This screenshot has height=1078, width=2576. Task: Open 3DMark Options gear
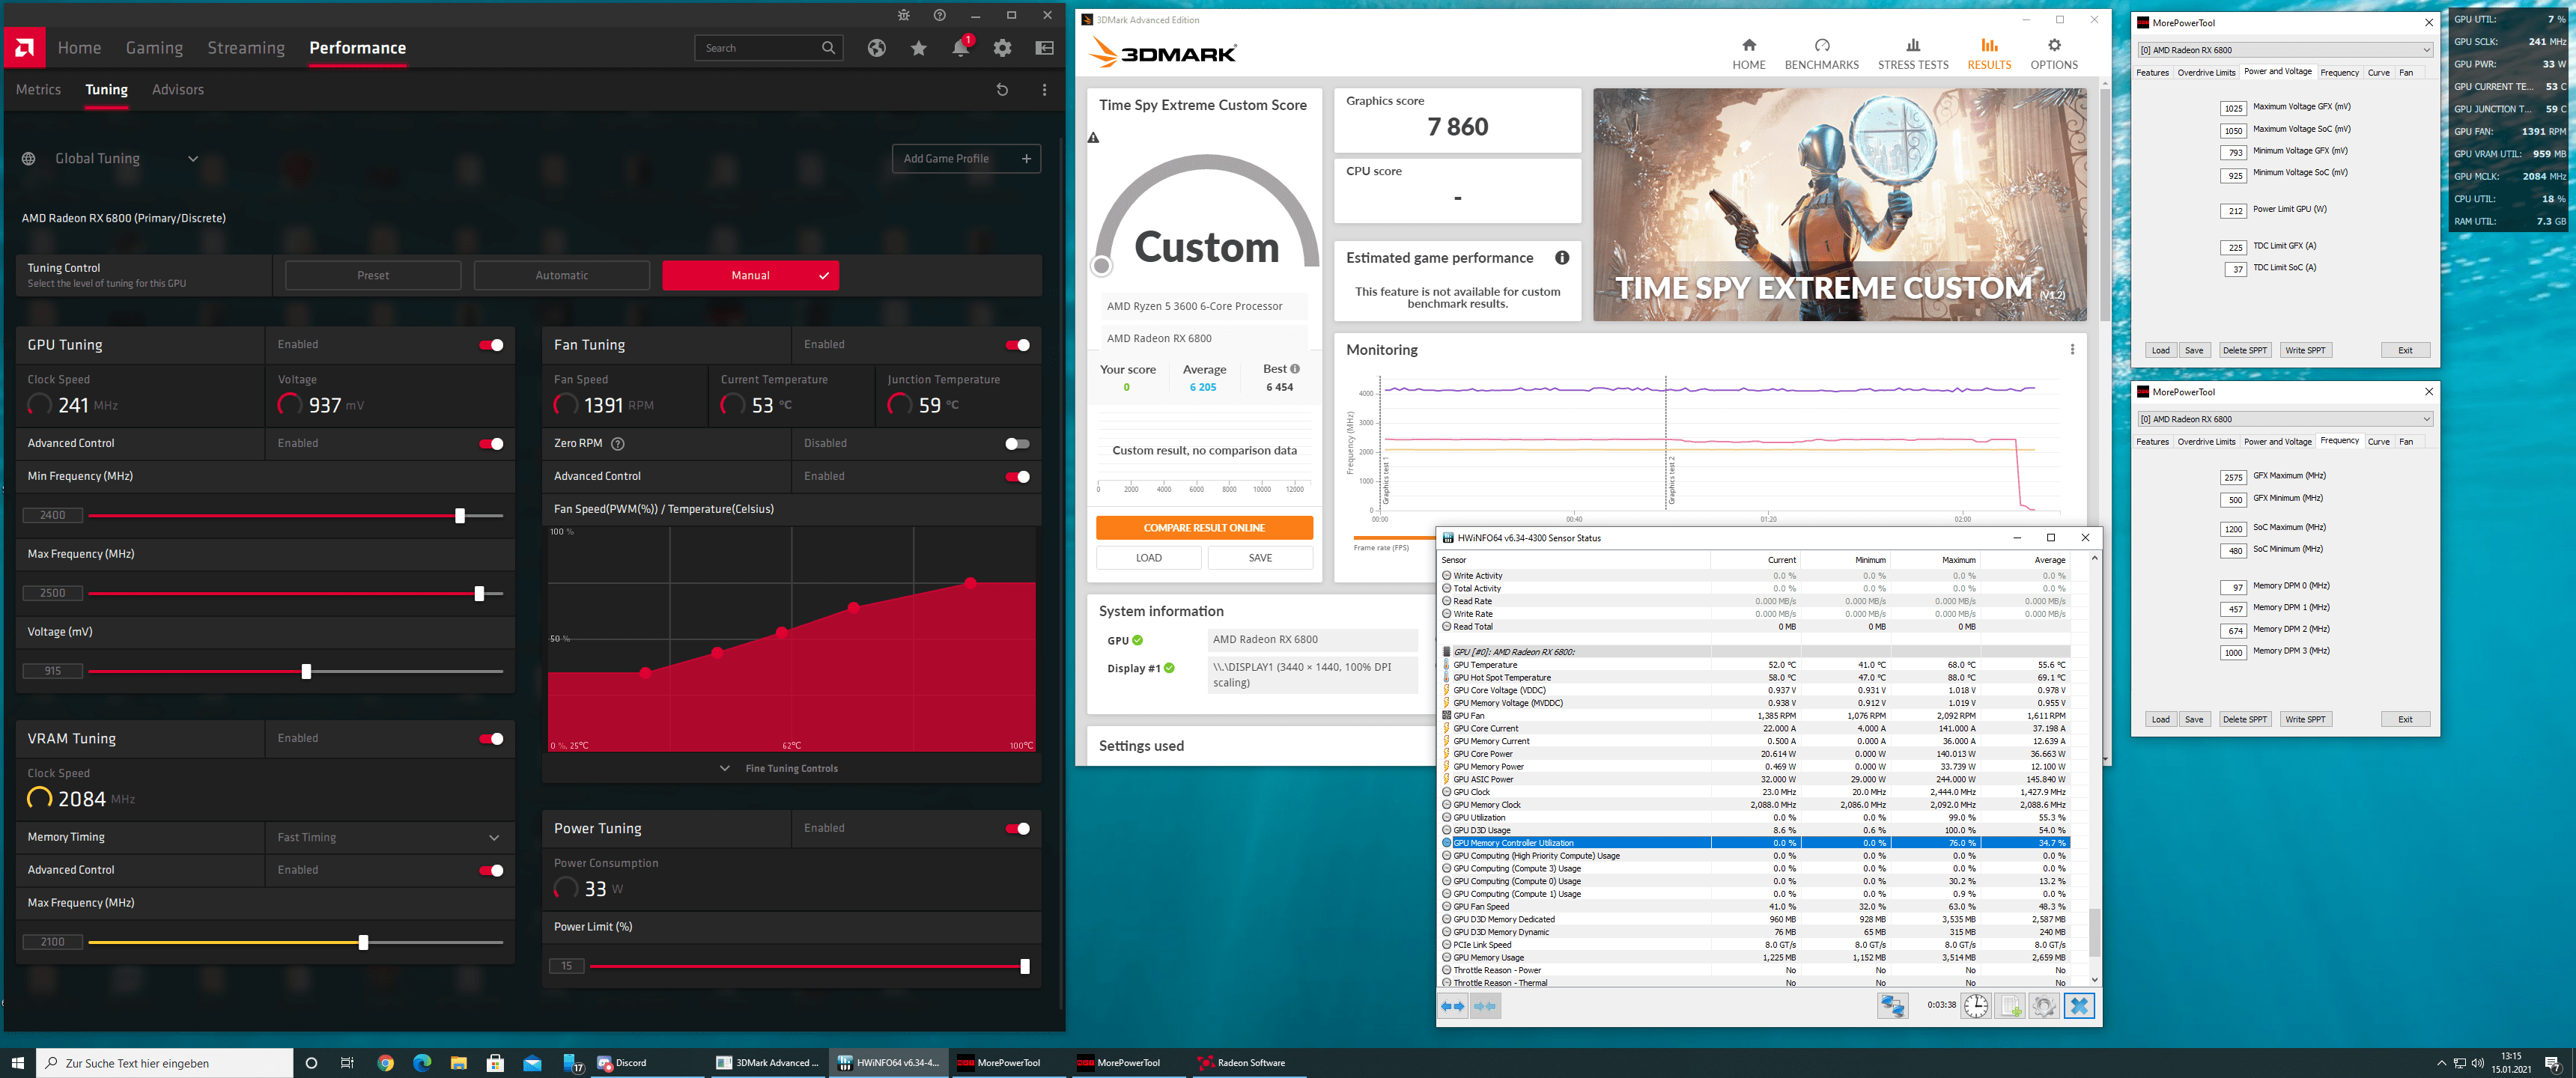pyautogui.click(x=2053, y=45)
